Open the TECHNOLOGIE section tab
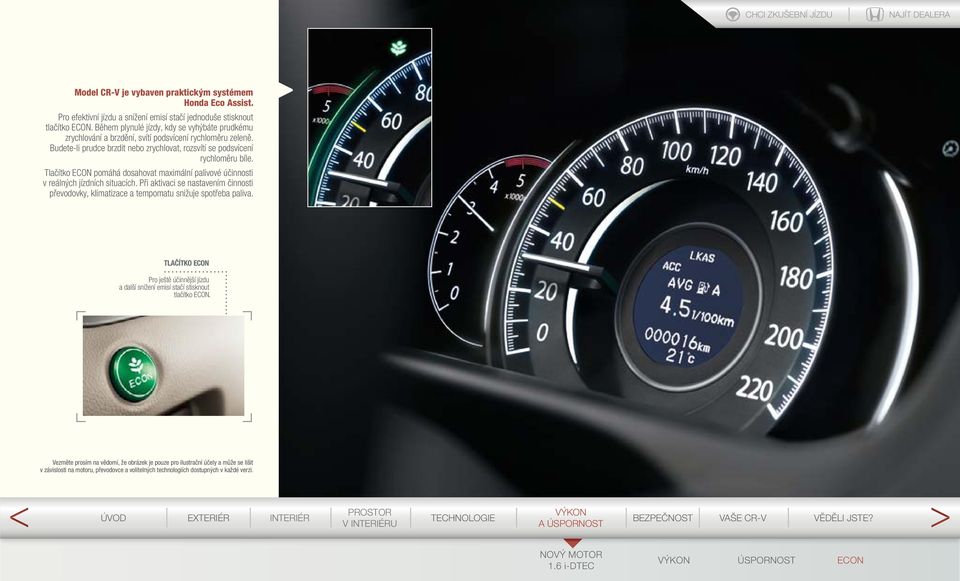This screenshot has width=960, height=581. click(463, 518)
